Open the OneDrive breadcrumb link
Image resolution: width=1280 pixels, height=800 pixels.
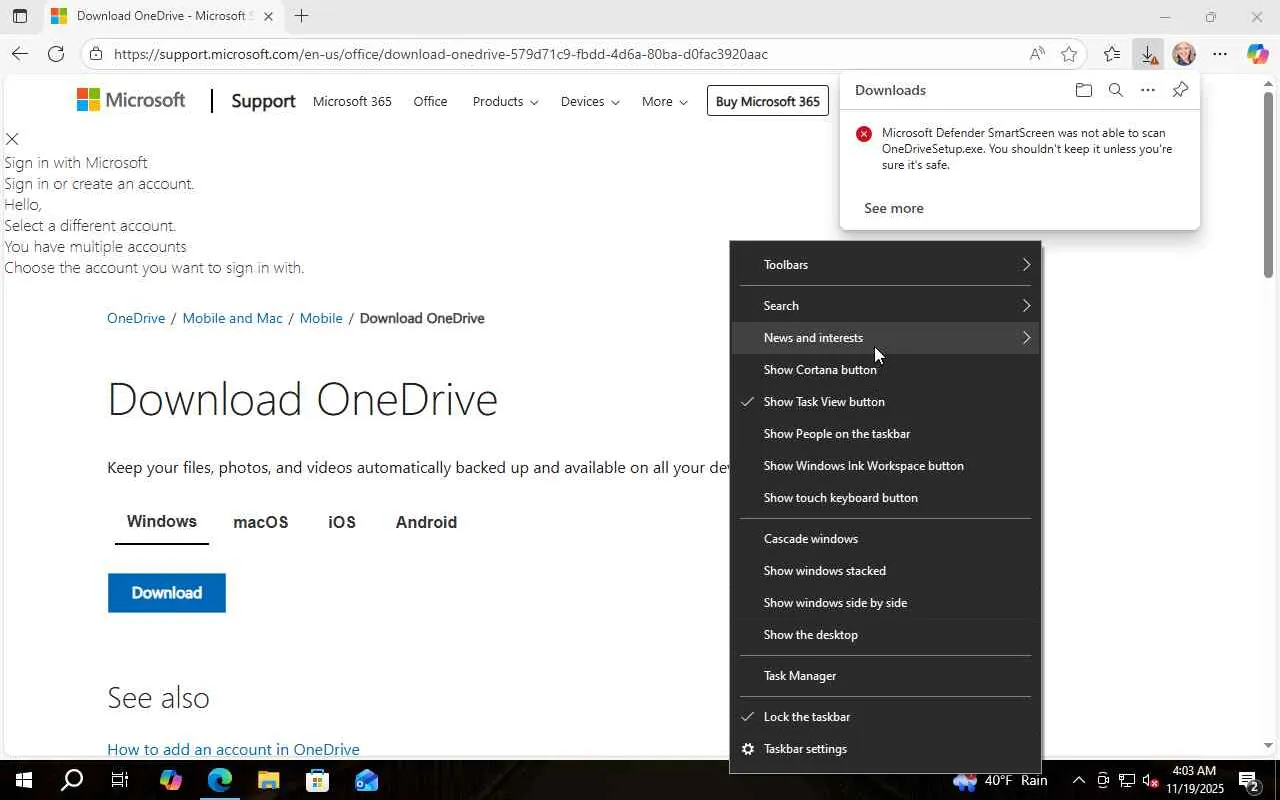click(x=136, y=318)
